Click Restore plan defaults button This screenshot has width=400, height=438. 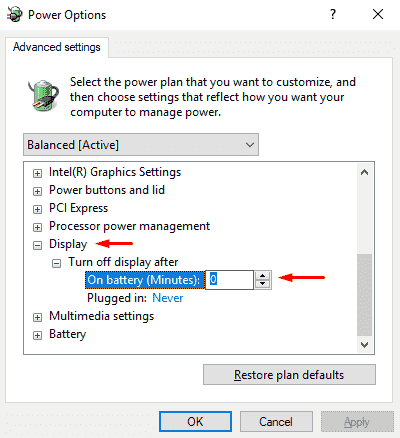click(289, 375)
